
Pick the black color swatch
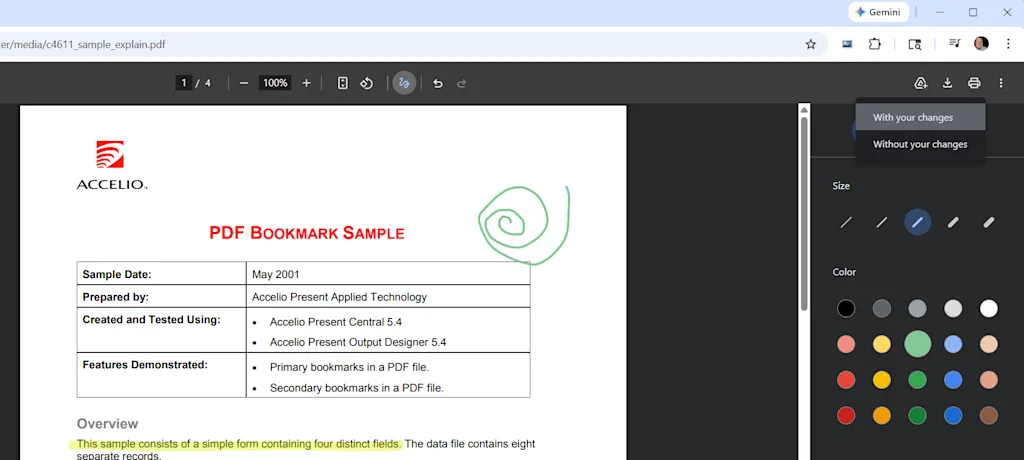coord(846,309)
